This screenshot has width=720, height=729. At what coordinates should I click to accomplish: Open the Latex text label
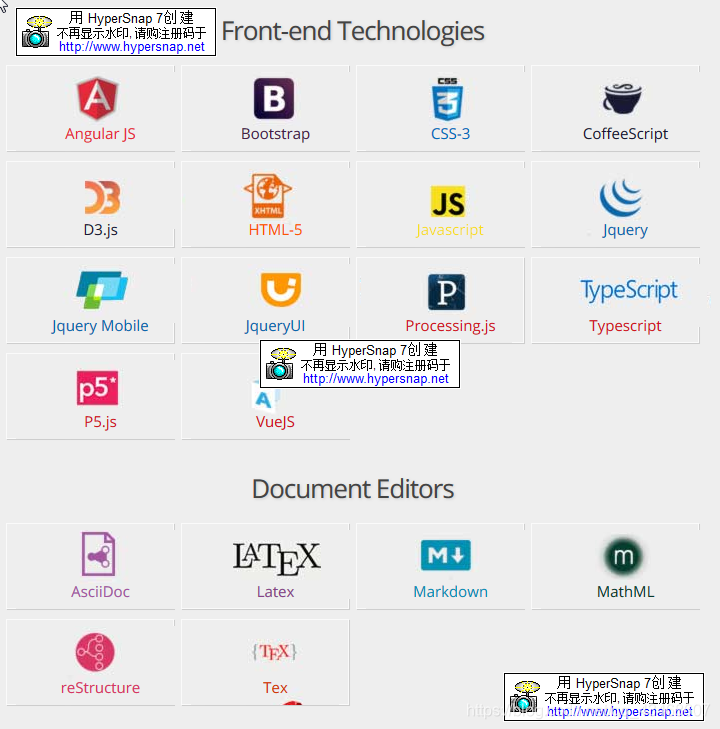tap(275, 592)
